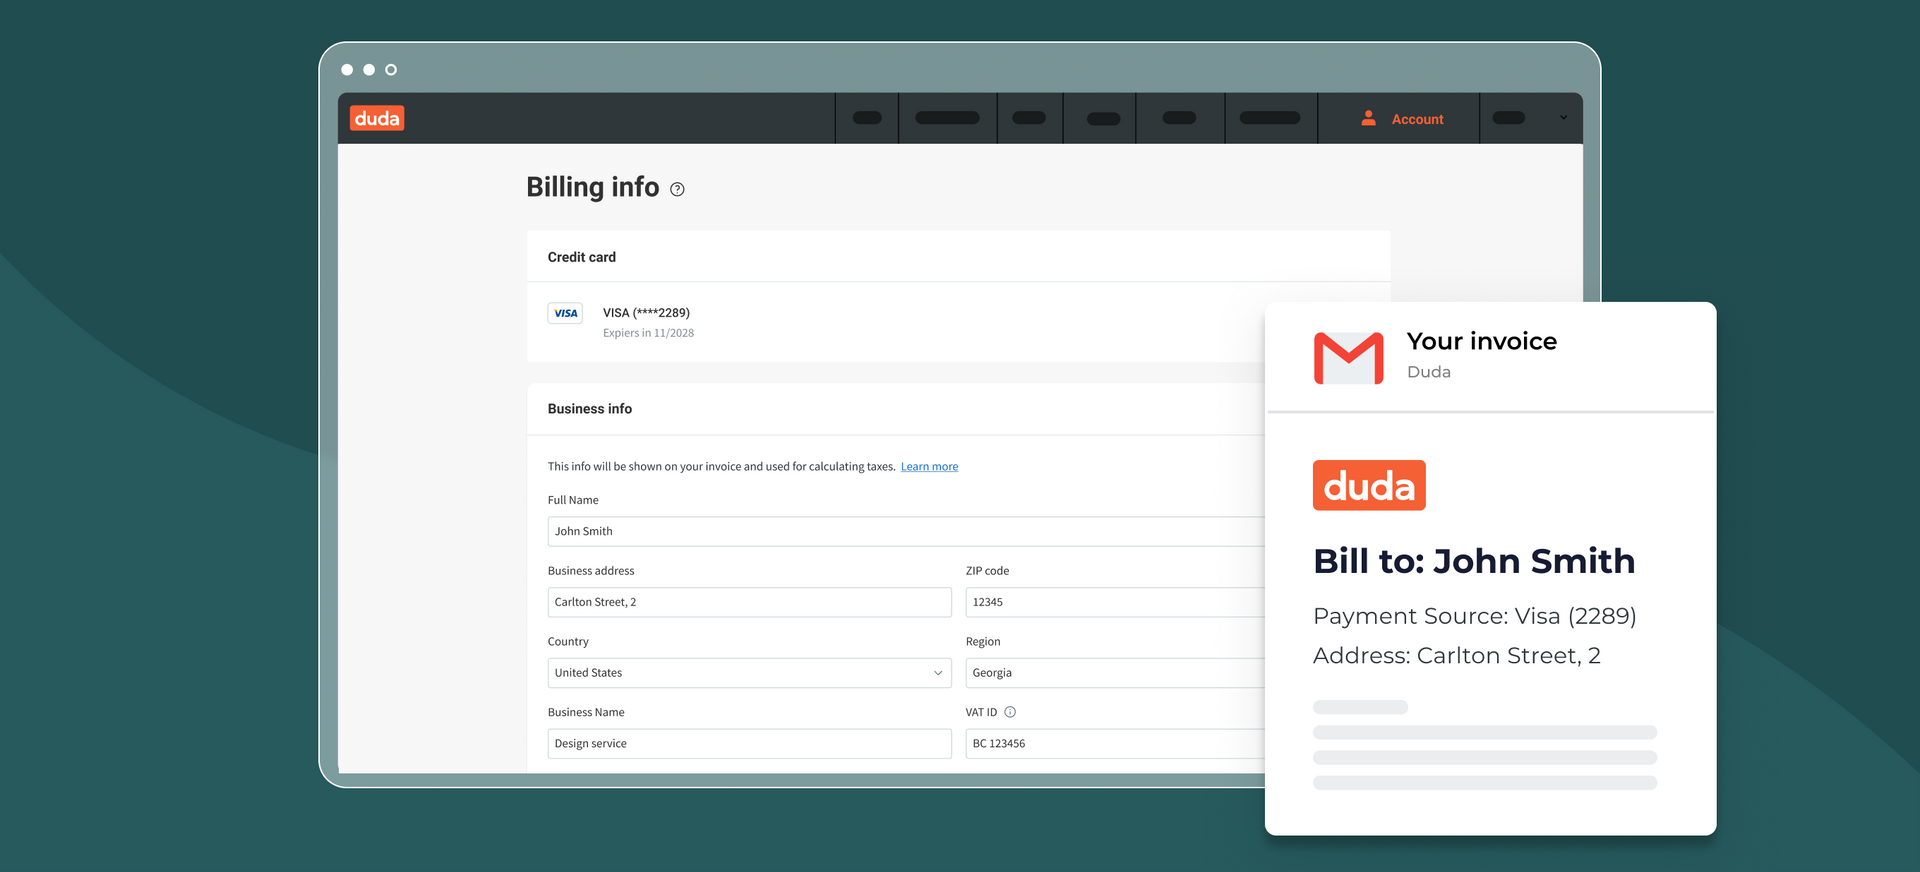The height and width of the screenshot is (872, 1920).
Task: Click the Business address input field
Action: [749, 602]
